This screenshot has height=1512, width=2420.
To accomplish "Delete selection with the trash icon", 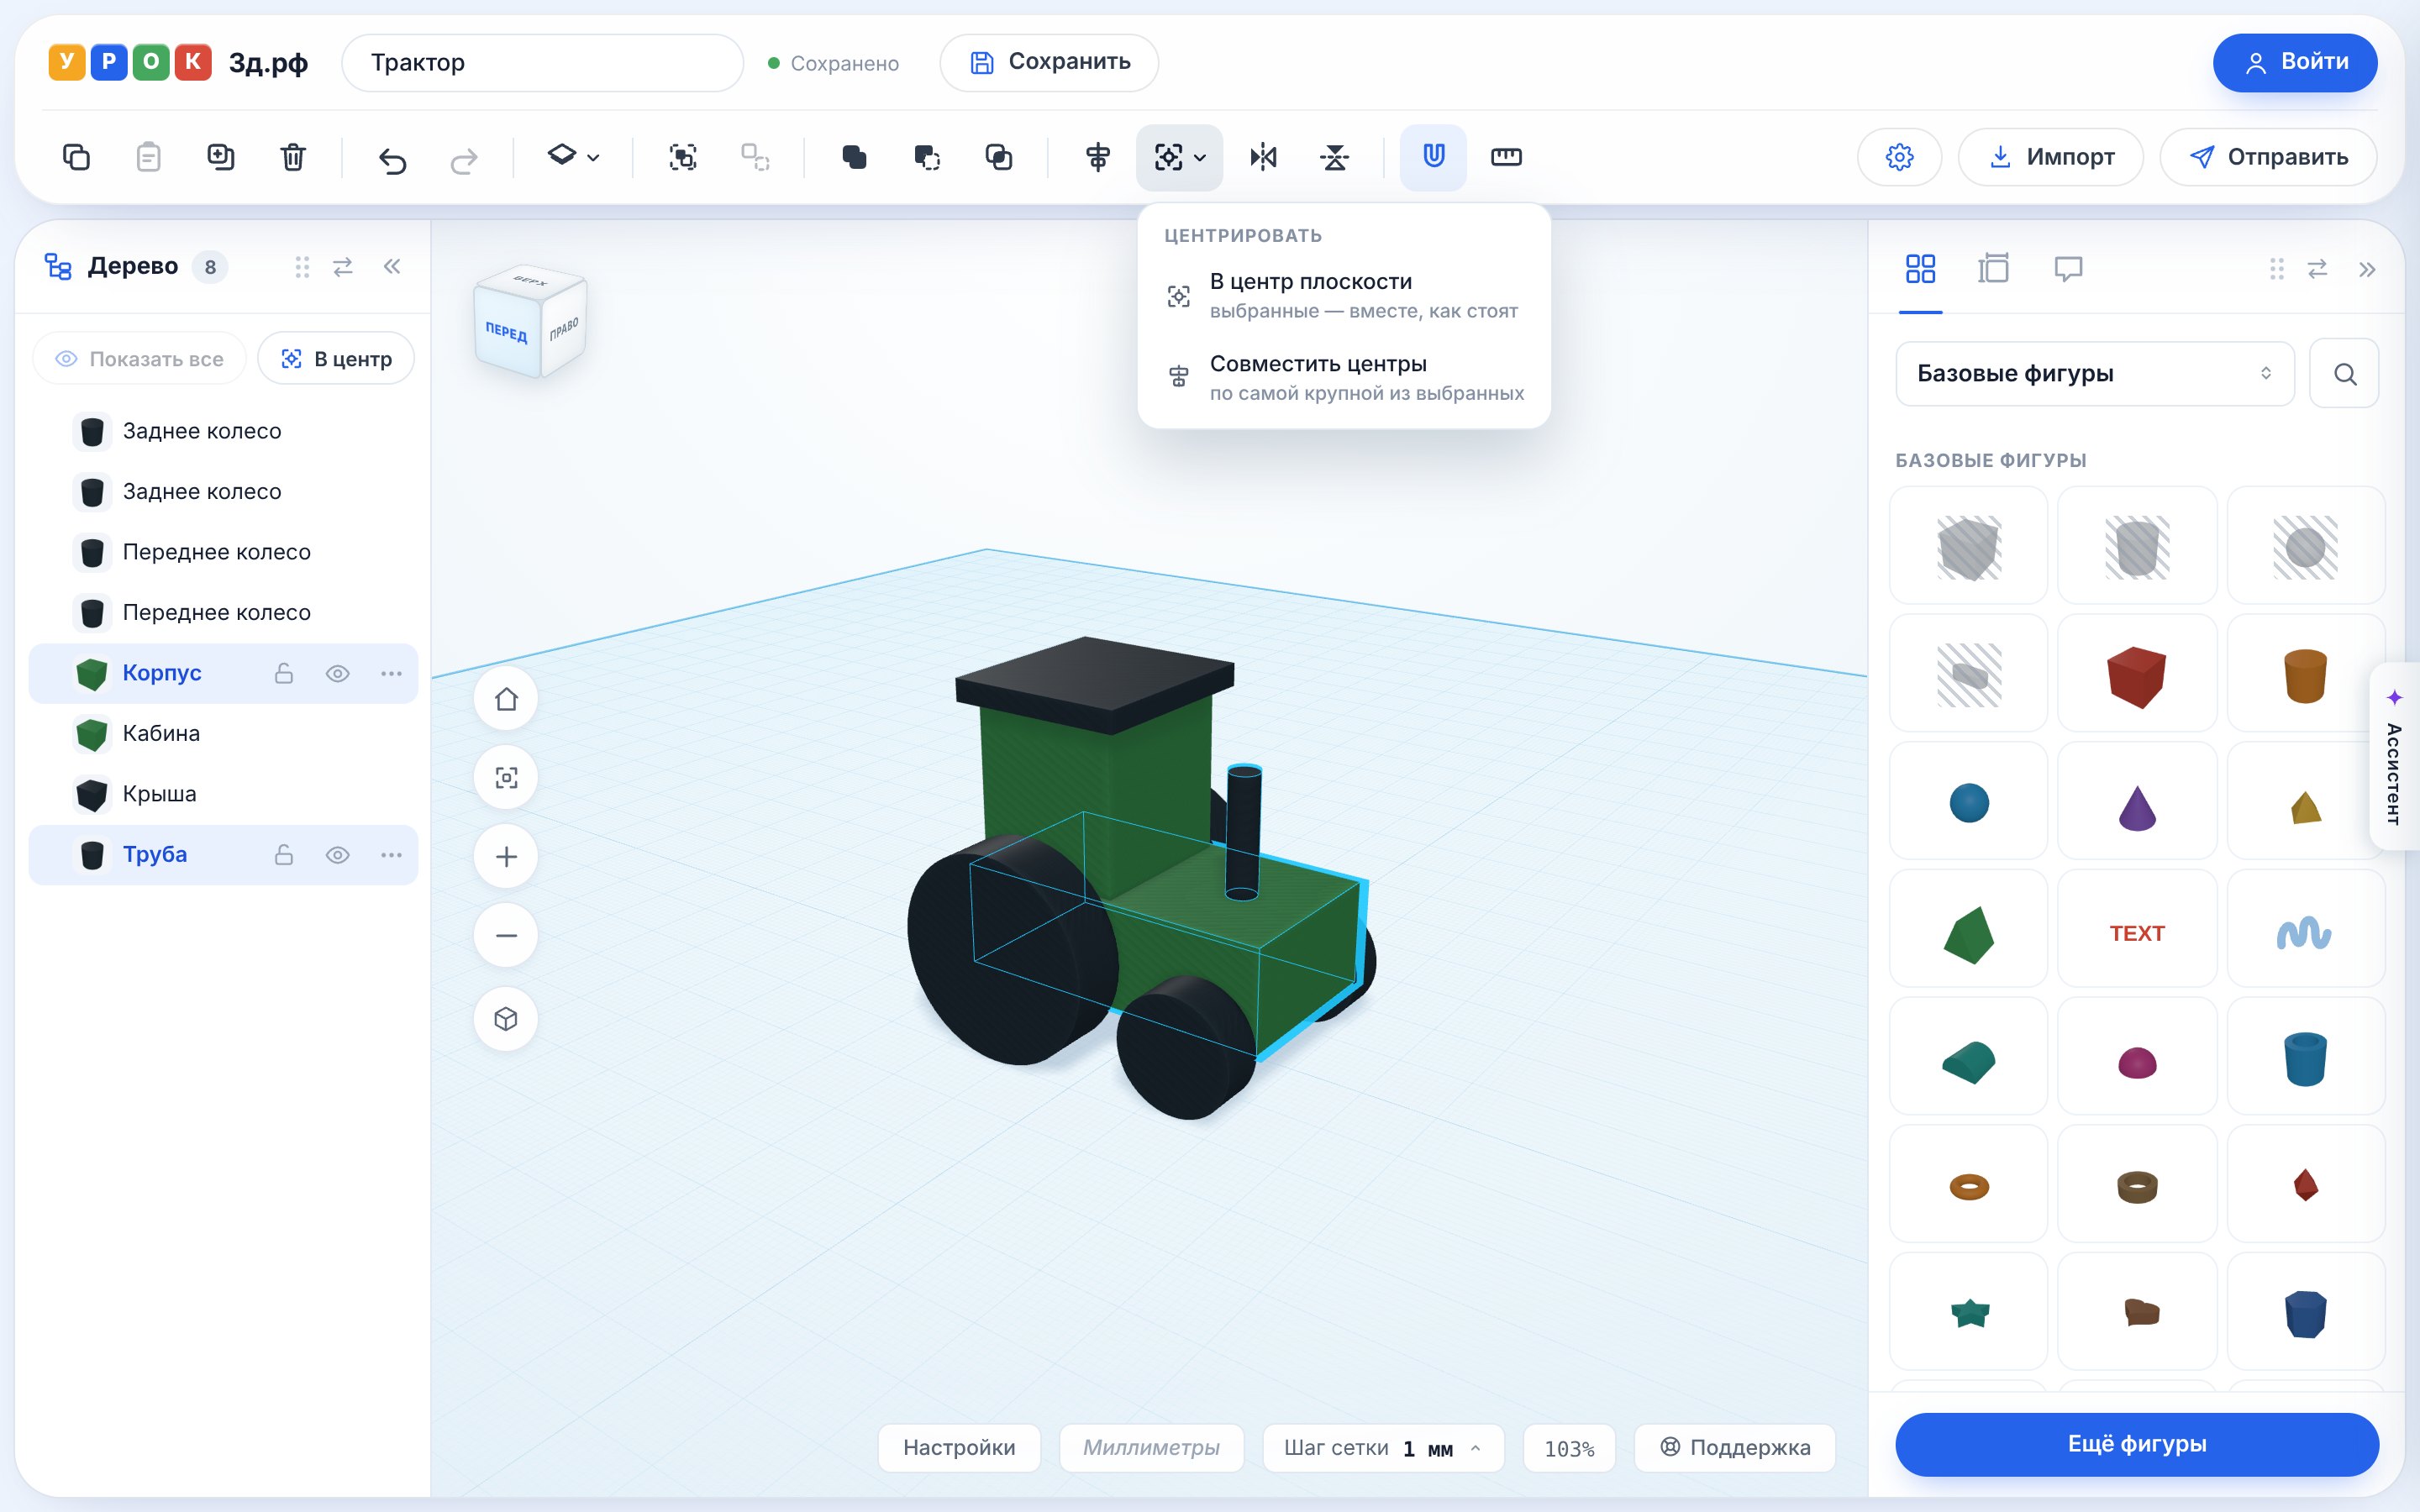I will tap(292, 157).
